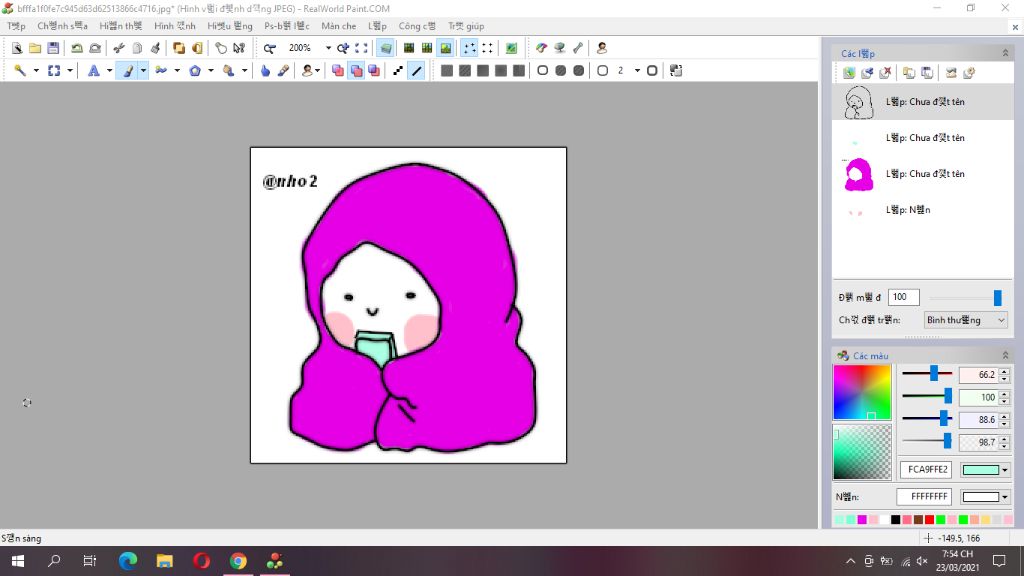Image resolution: width=1024 pixels, height=576 pixels.
Task: Toggle the first blend mode overlapping squares
Action: 338,71
